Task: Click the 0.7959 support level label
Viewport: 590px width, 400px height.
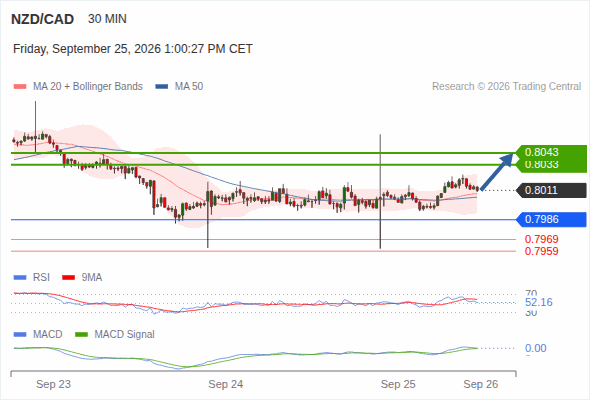Action: click(x=541, y=251)
